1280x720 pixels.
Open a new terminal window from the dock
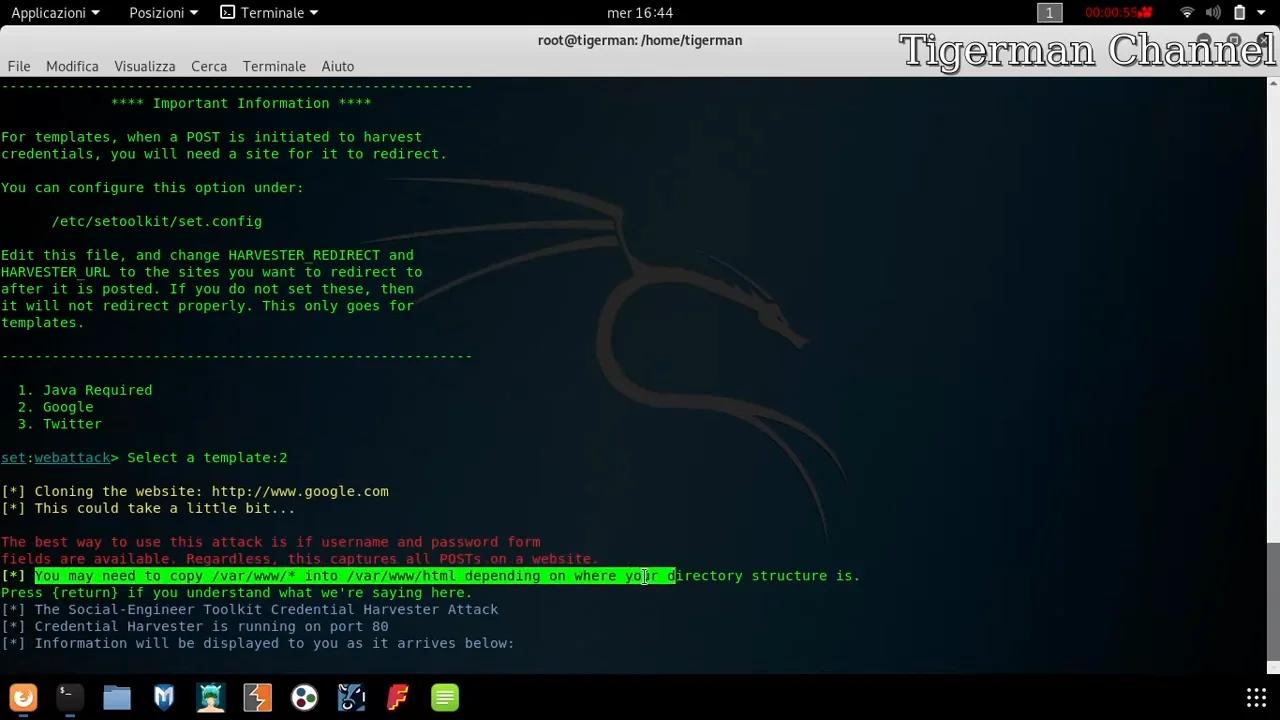69,697
